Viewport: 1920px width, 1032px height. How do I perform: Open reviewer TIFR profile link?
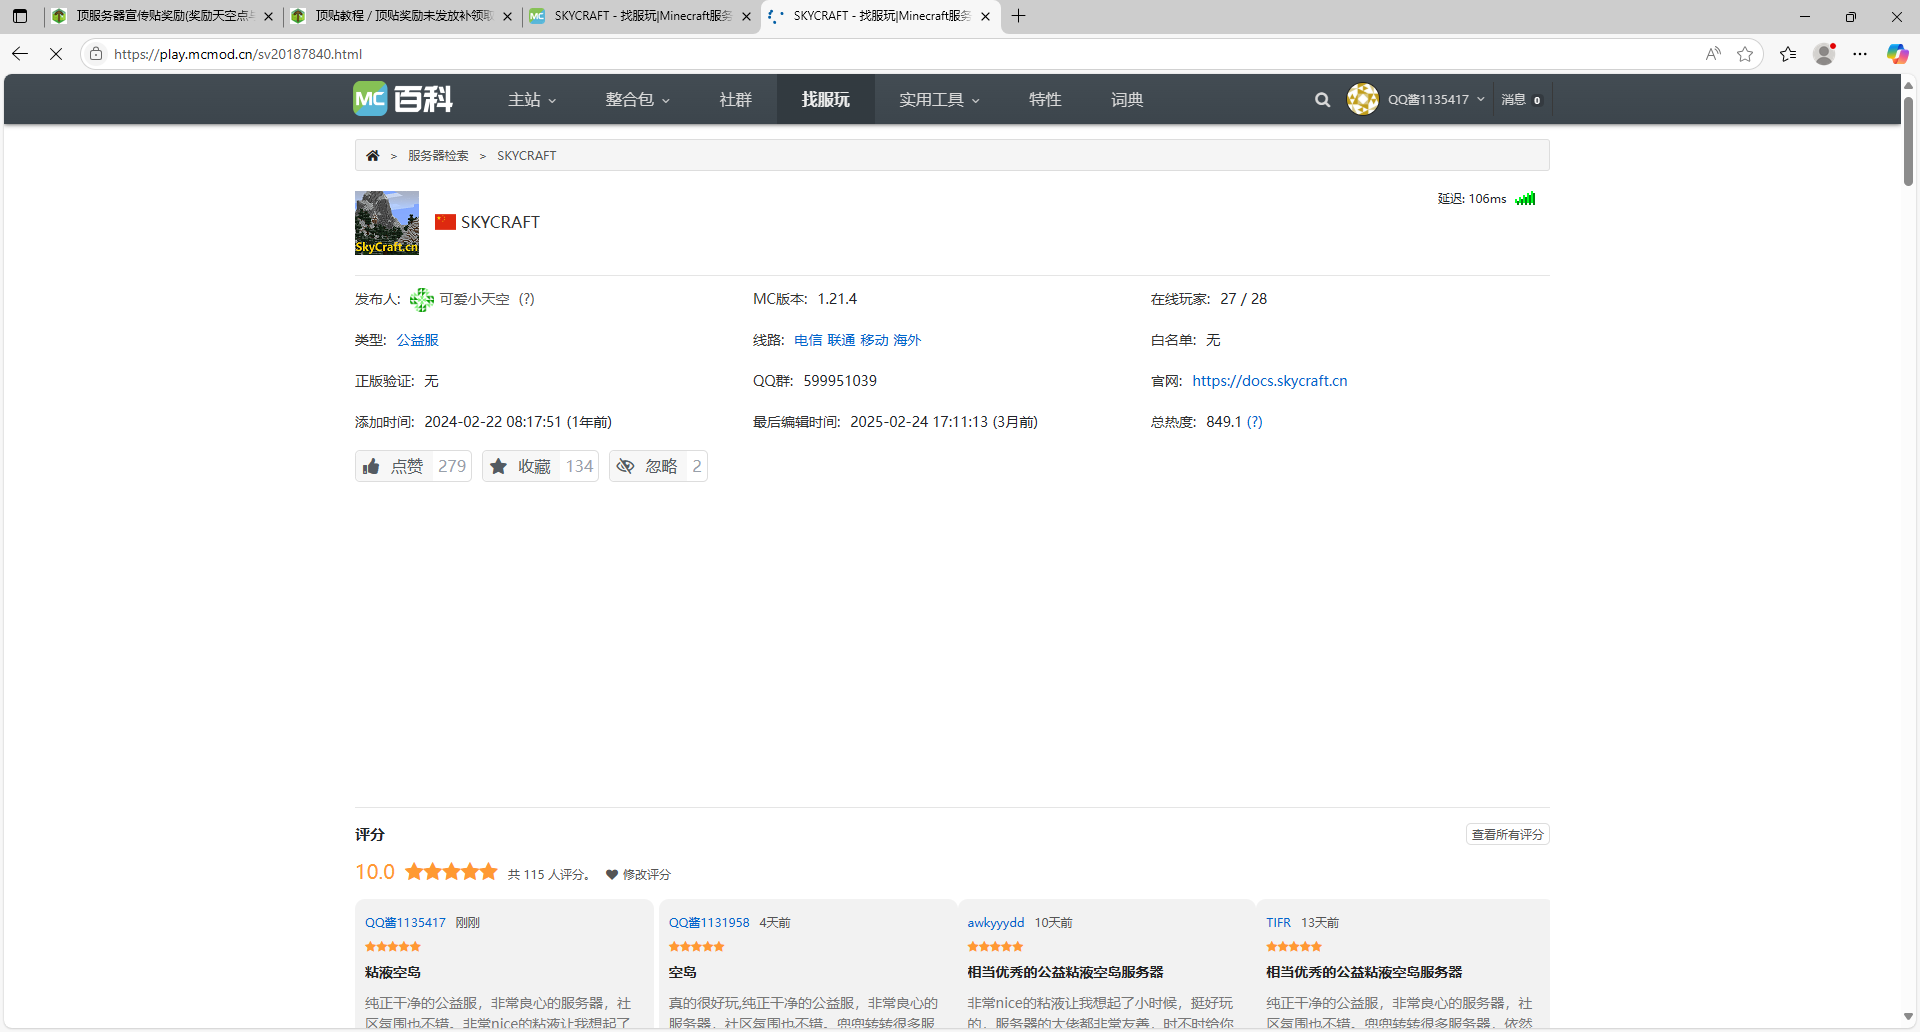(1278, 922)
